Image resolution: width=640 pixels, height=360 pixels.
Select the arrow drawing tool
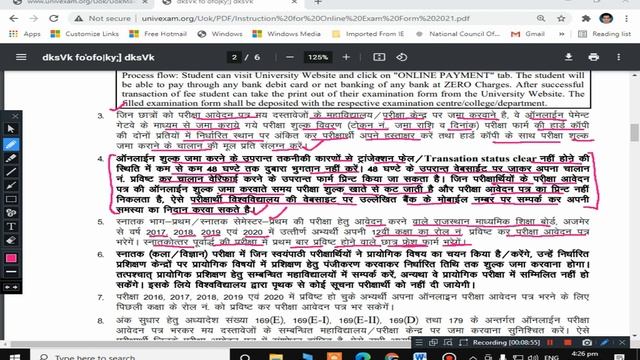(11, 186)
